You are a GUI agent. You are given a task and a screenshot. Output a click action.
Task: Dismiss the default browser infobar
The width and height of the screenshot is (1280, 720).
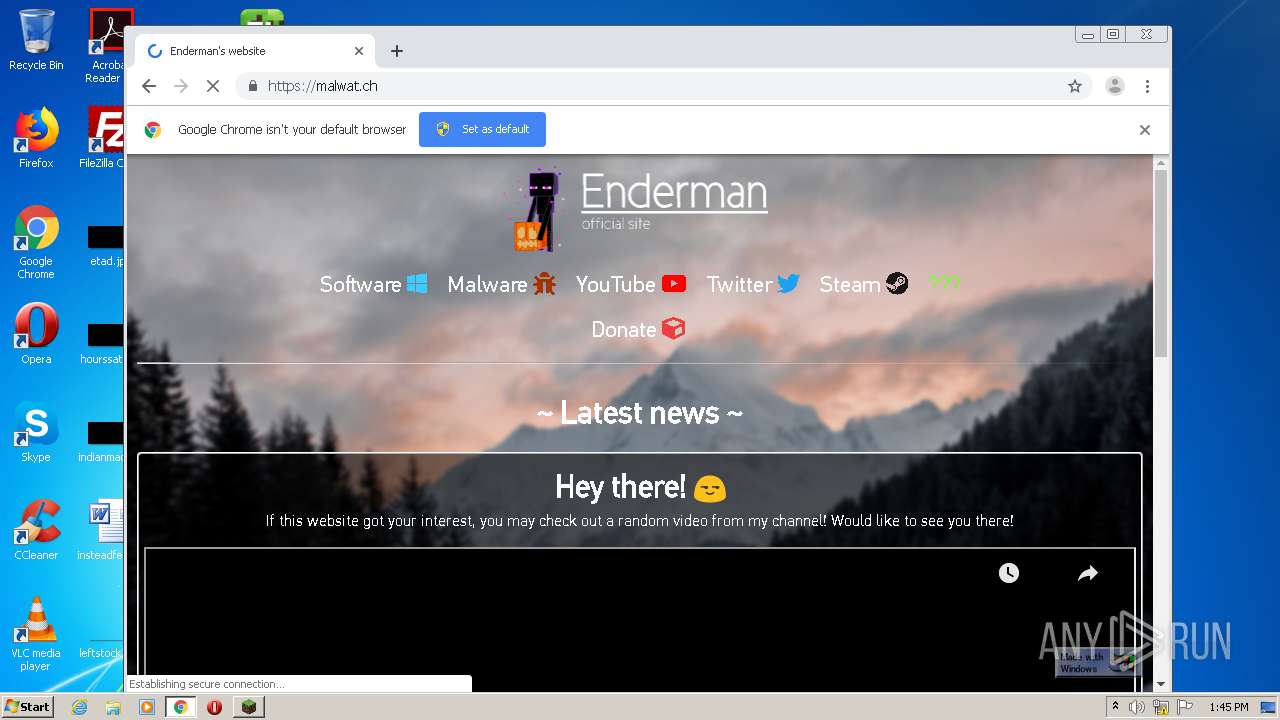(1145, 130)
